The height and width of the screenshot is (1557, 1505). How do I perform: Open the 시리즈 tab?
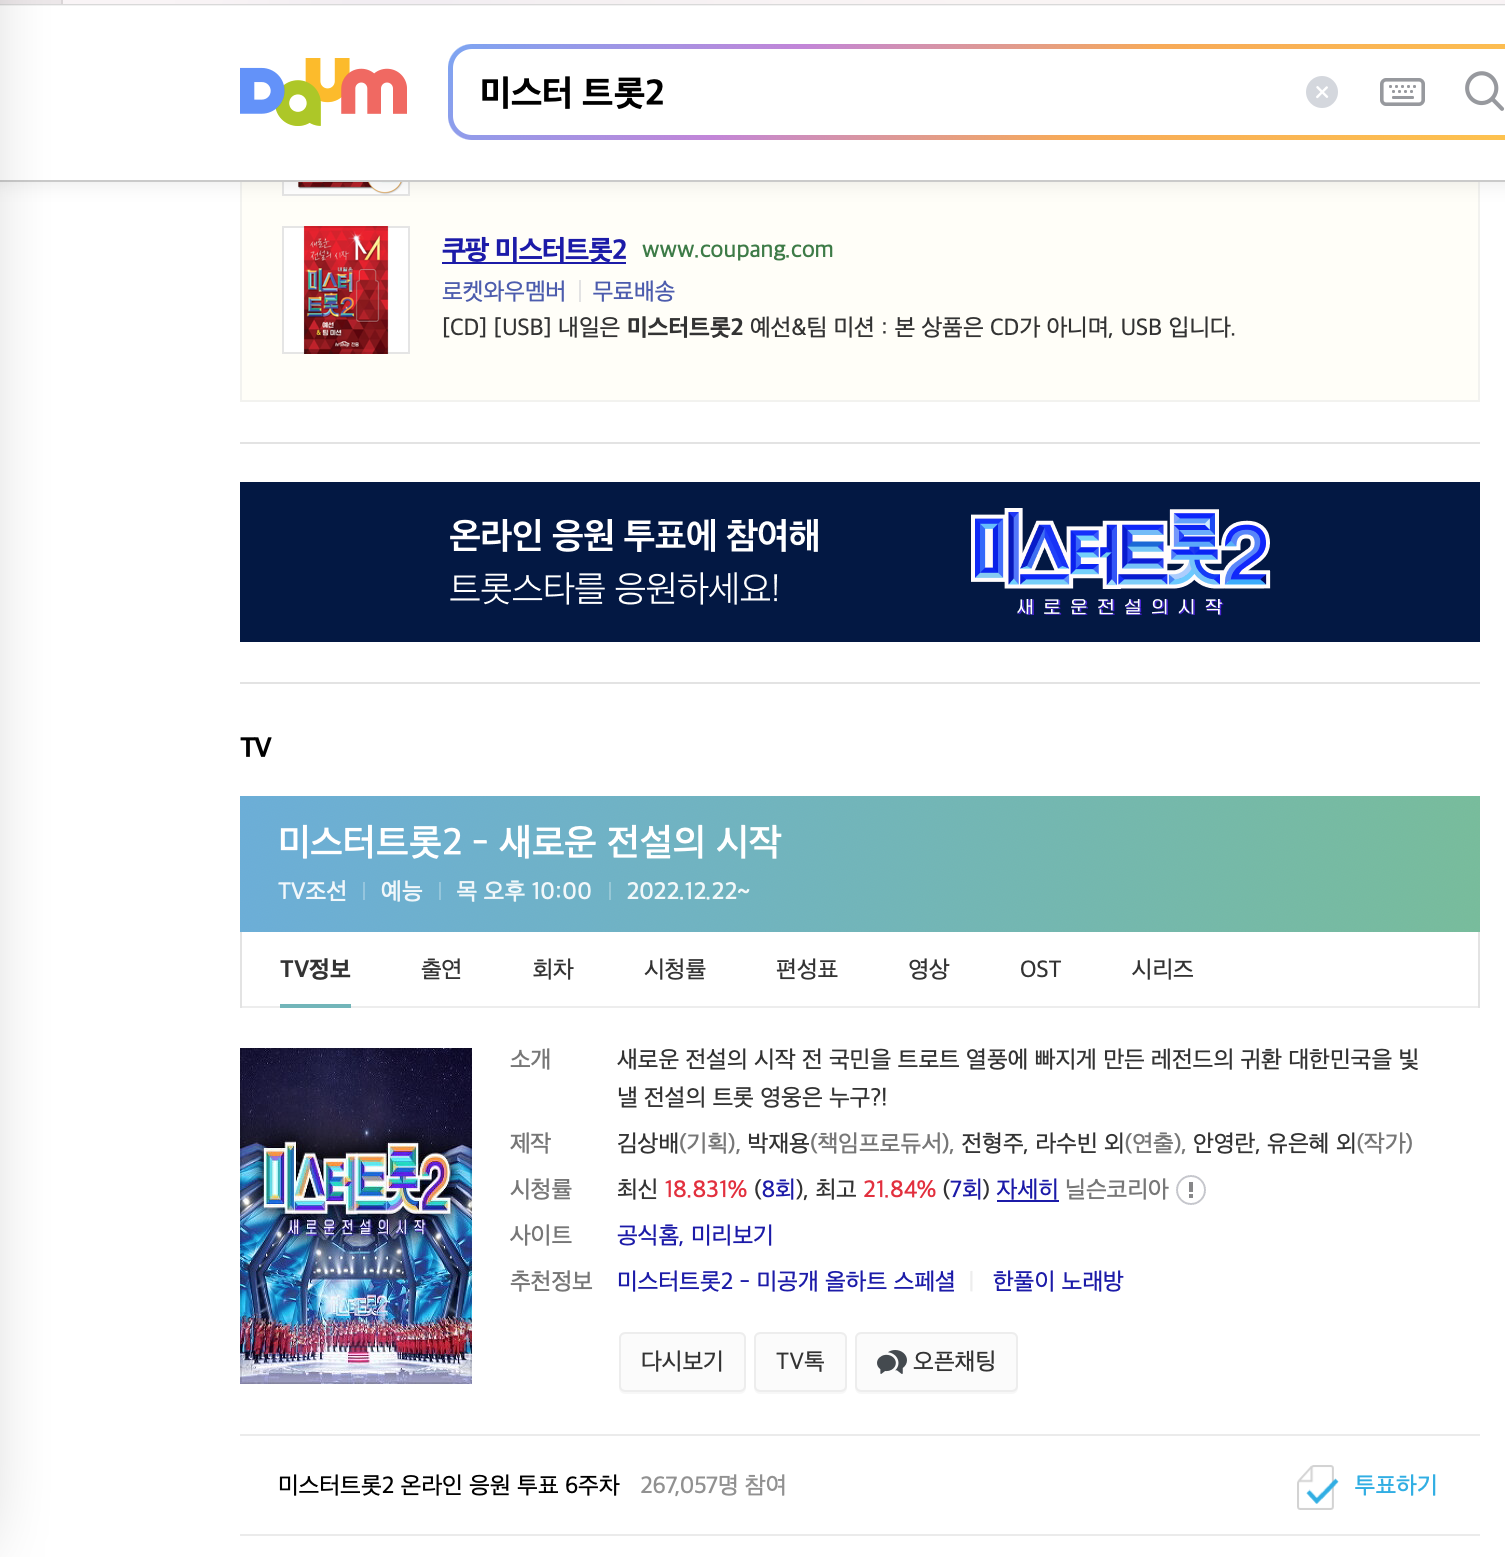click(1162, 969)
